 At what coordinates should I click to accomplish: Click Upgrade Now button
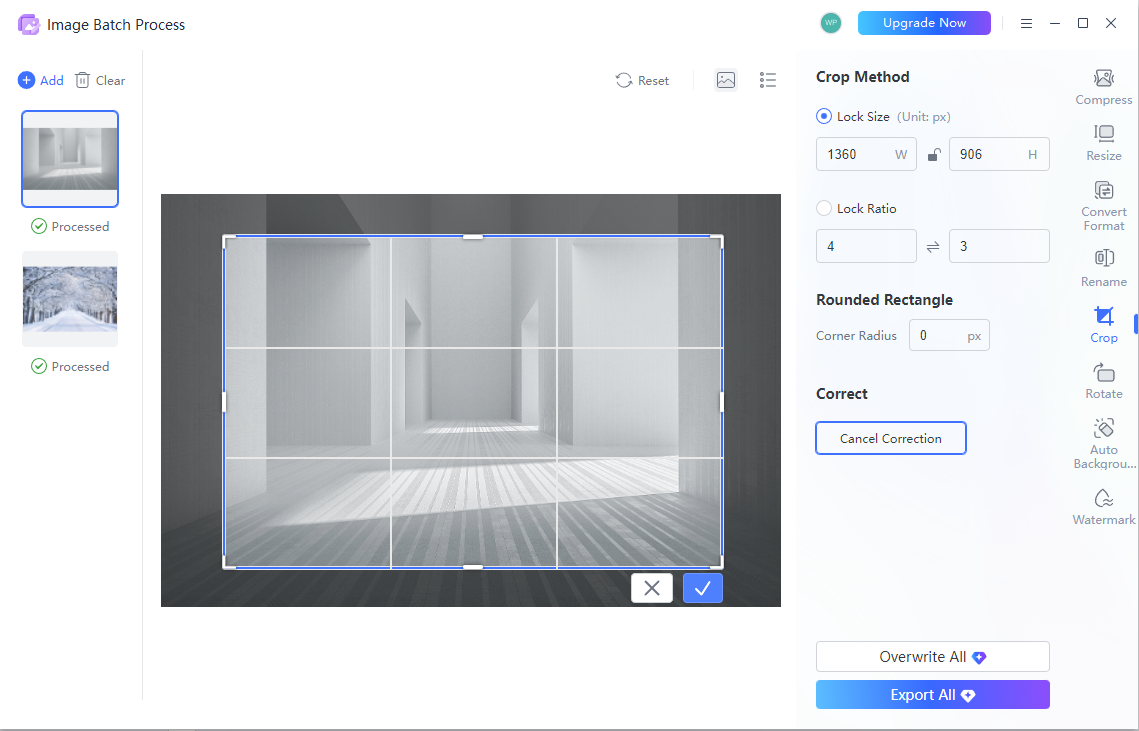[x=924, y=23]
